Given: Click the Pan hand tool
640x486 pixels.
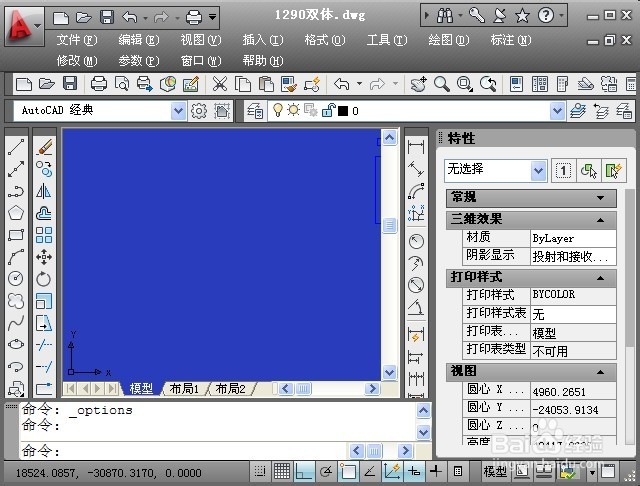Looking at the screenshot, I should (419, 84).
